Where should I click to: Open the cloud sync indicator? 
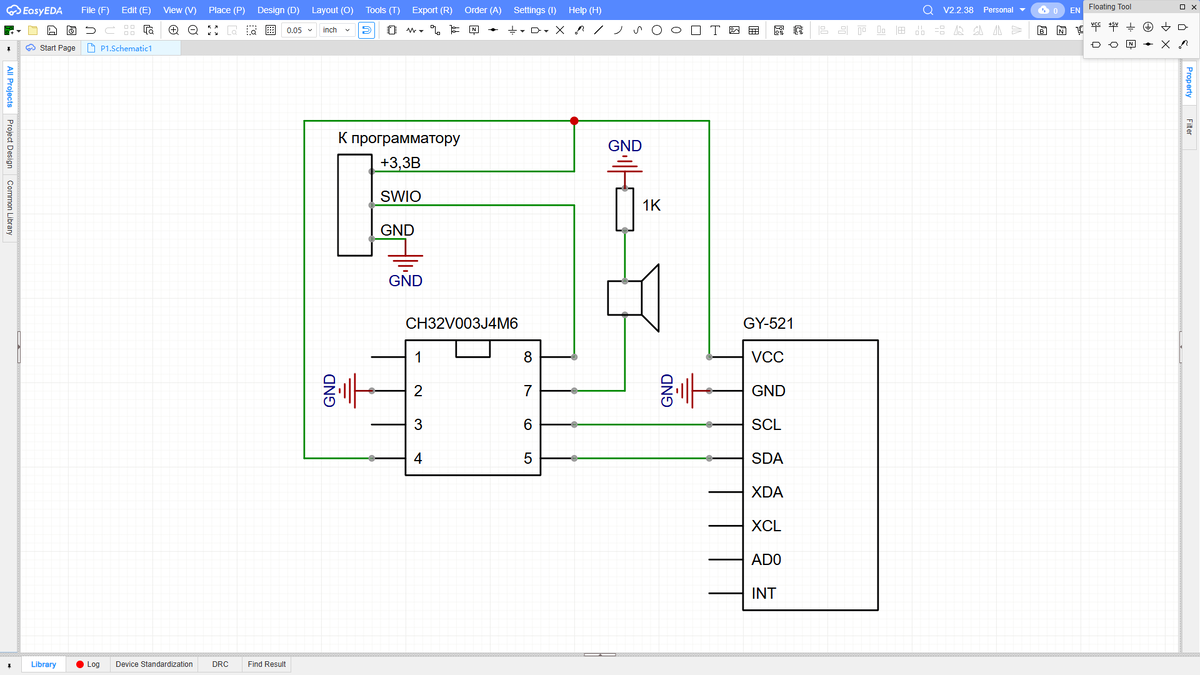click(1048, 10)
